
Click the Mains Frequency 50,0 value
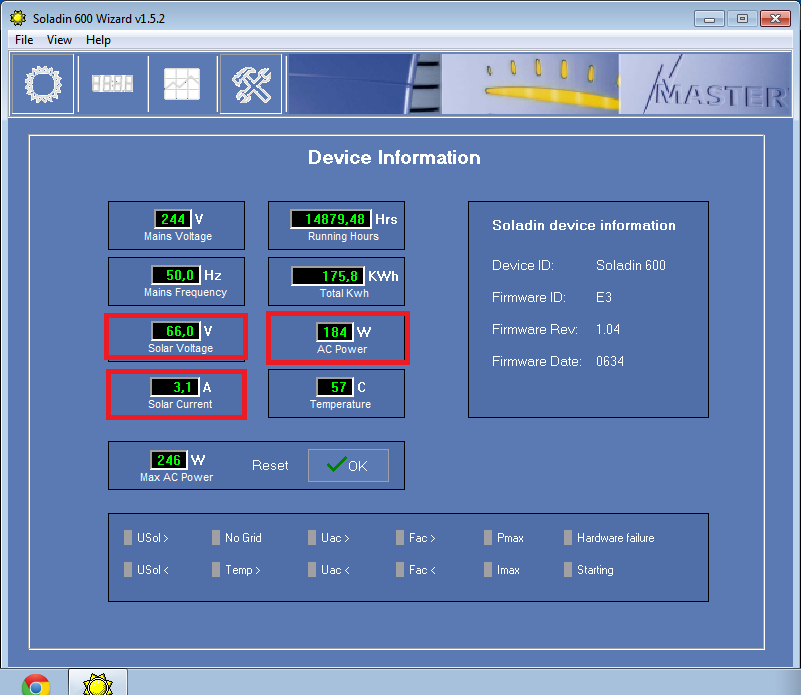point(176,275)
